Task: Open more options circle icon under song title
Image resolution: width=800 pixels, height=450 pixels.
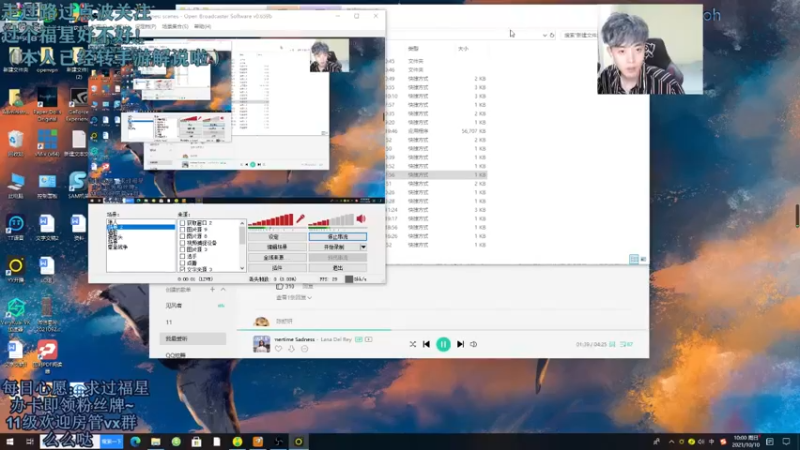Action: pos(305,349)
